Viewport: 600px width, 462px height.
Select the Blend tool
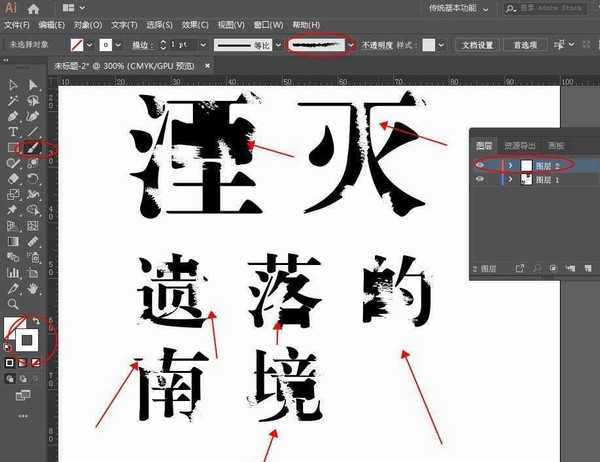pos(13,257)
